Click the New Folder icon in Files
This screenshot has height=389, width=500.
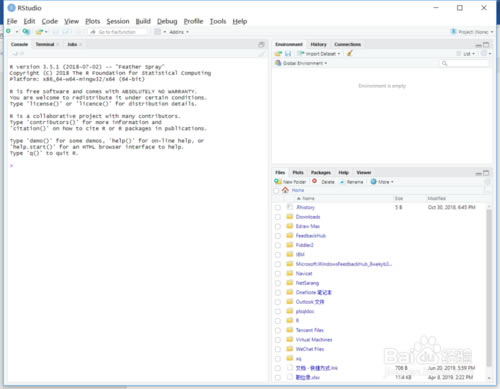278,182
